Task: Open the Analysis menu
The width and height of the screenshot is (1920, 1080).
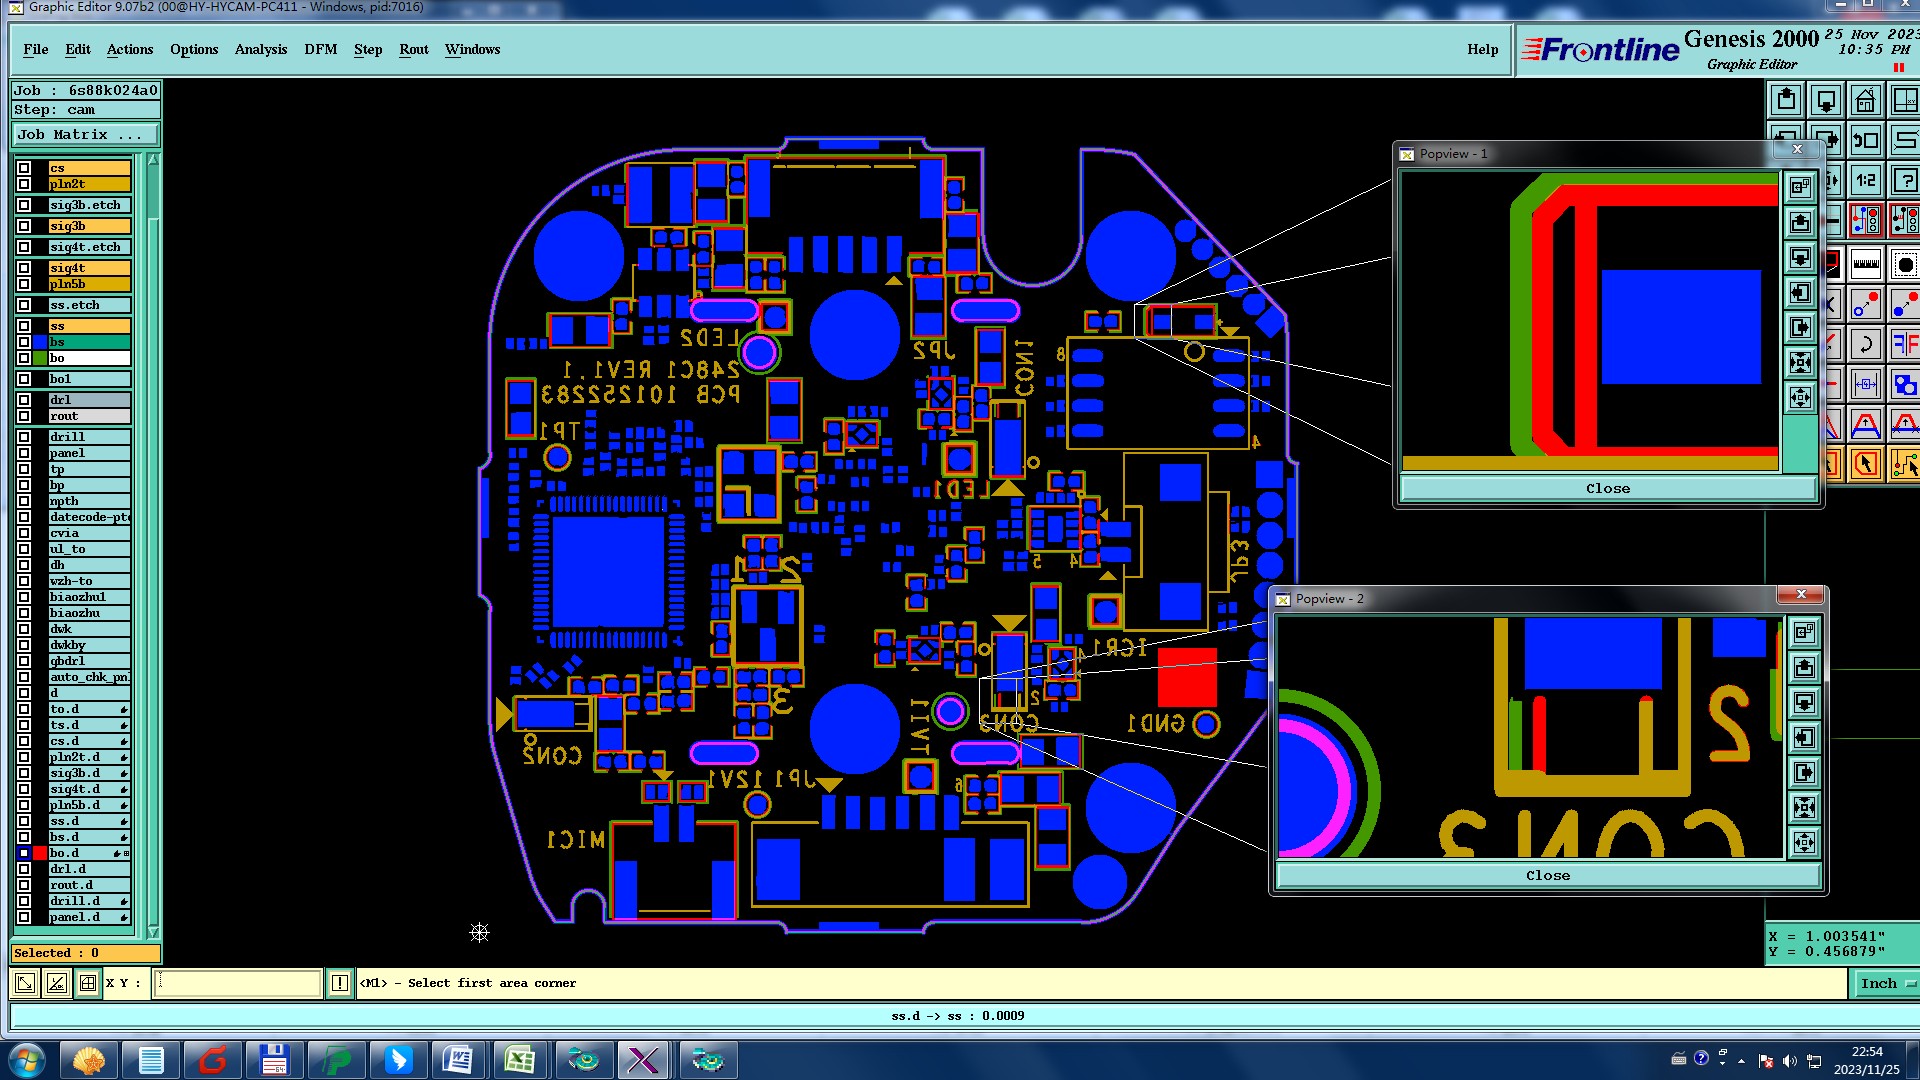Action: 260,49
